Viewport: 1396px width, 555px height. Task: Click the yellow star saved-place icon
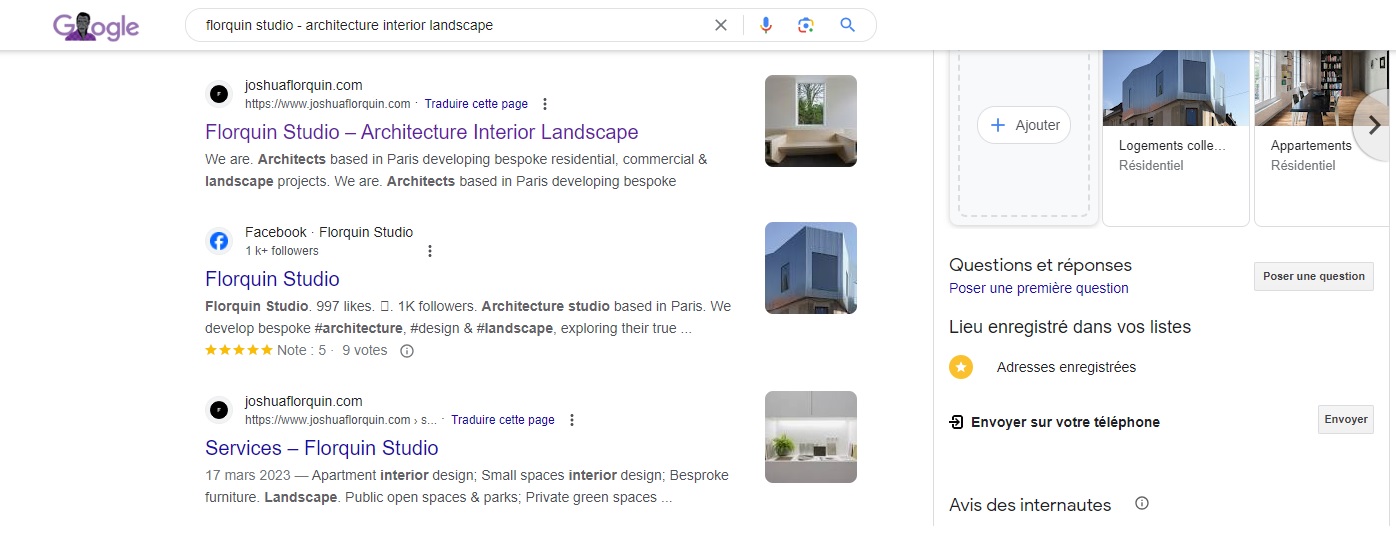click(x=961, y=367)
